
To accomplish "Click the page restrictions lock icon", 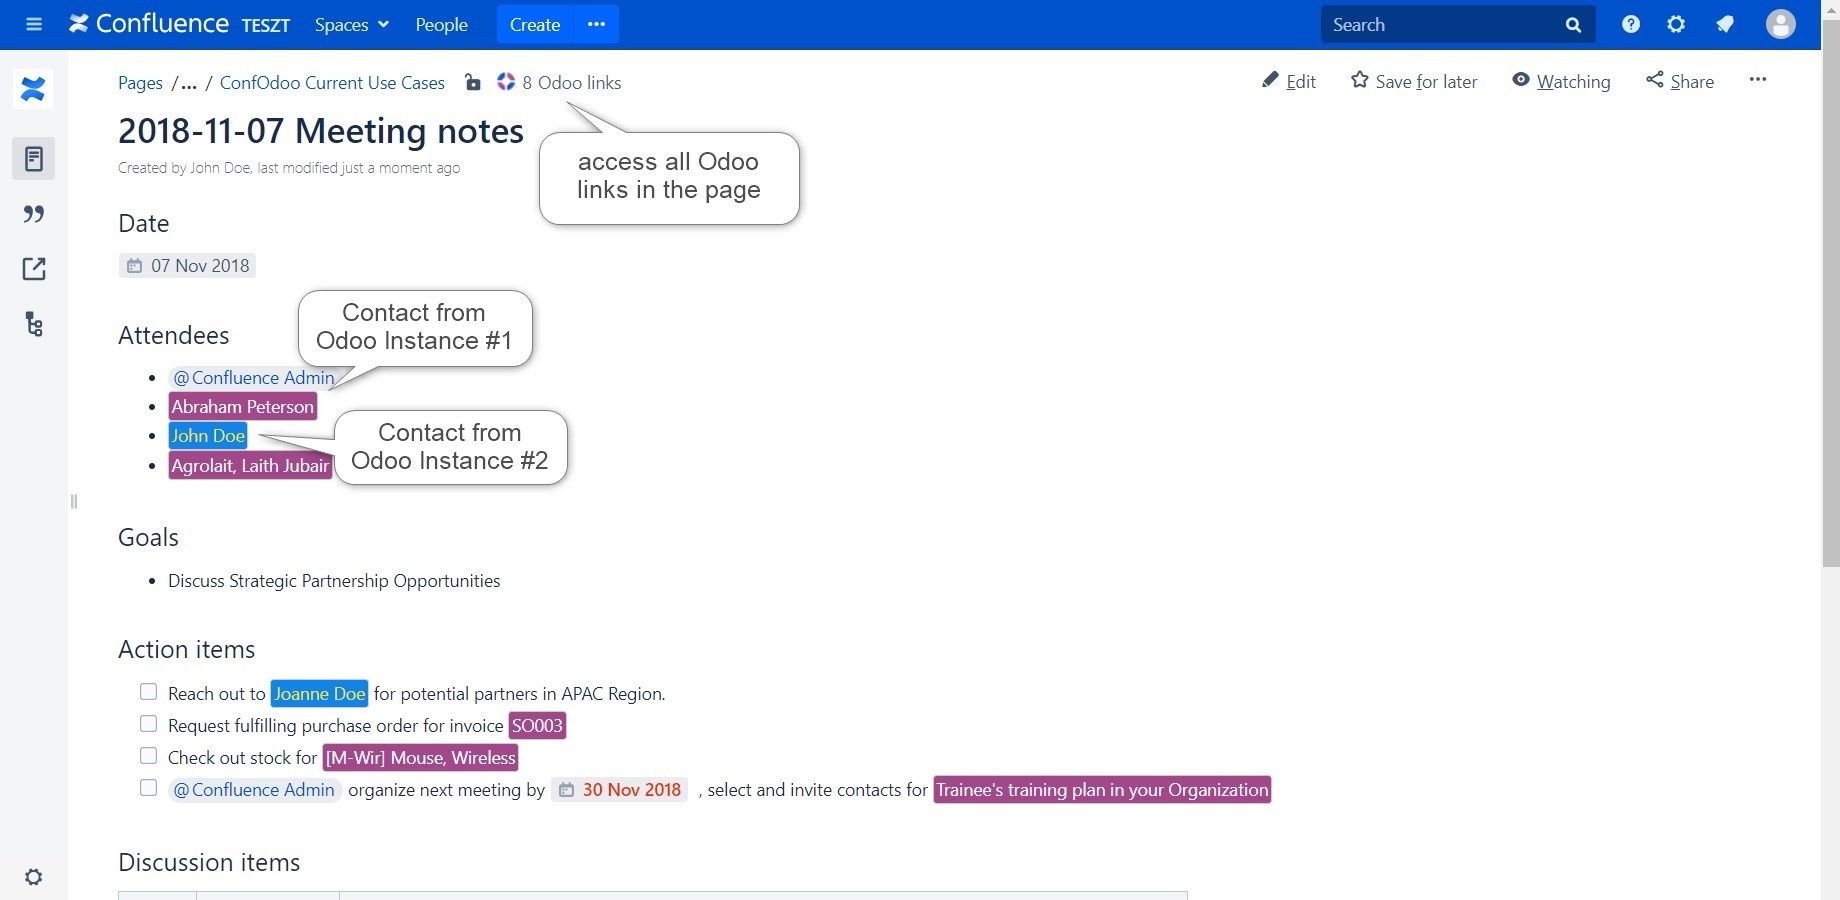I will pos(473,82).
